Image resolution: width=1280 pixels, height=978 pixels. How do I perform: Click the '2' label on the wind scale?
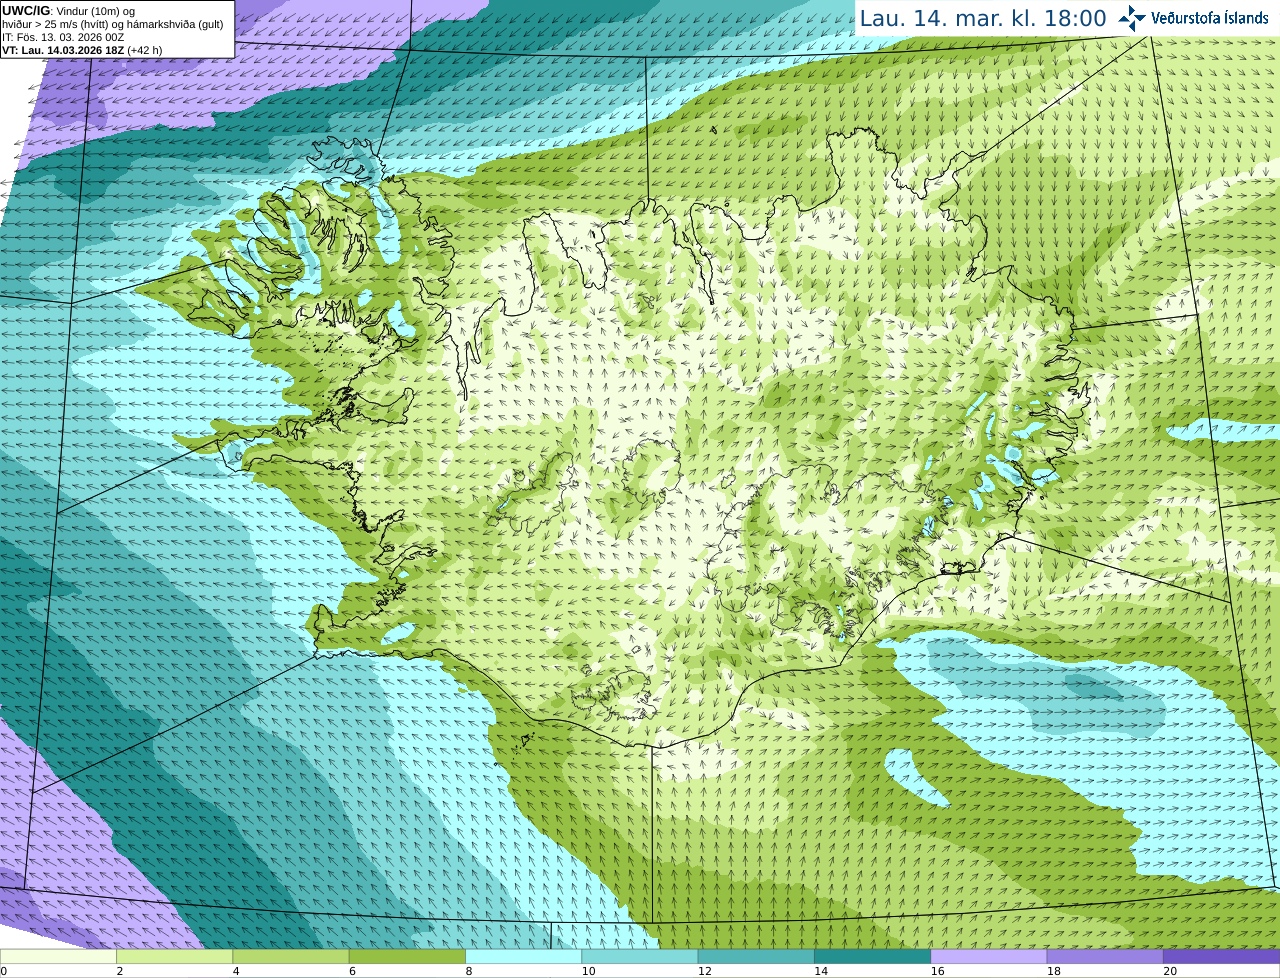coord(120,971)
